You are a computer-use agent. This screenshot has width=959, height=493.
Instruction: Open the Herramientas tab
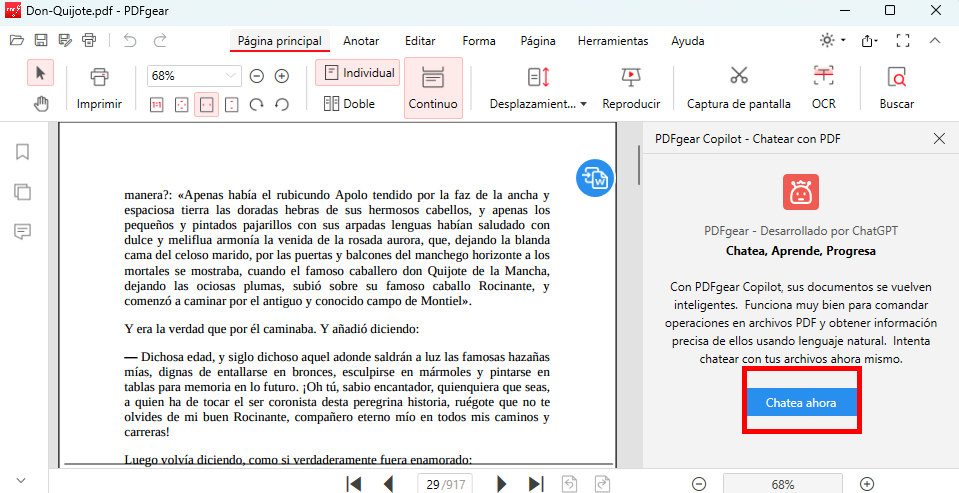pos(613,41)
